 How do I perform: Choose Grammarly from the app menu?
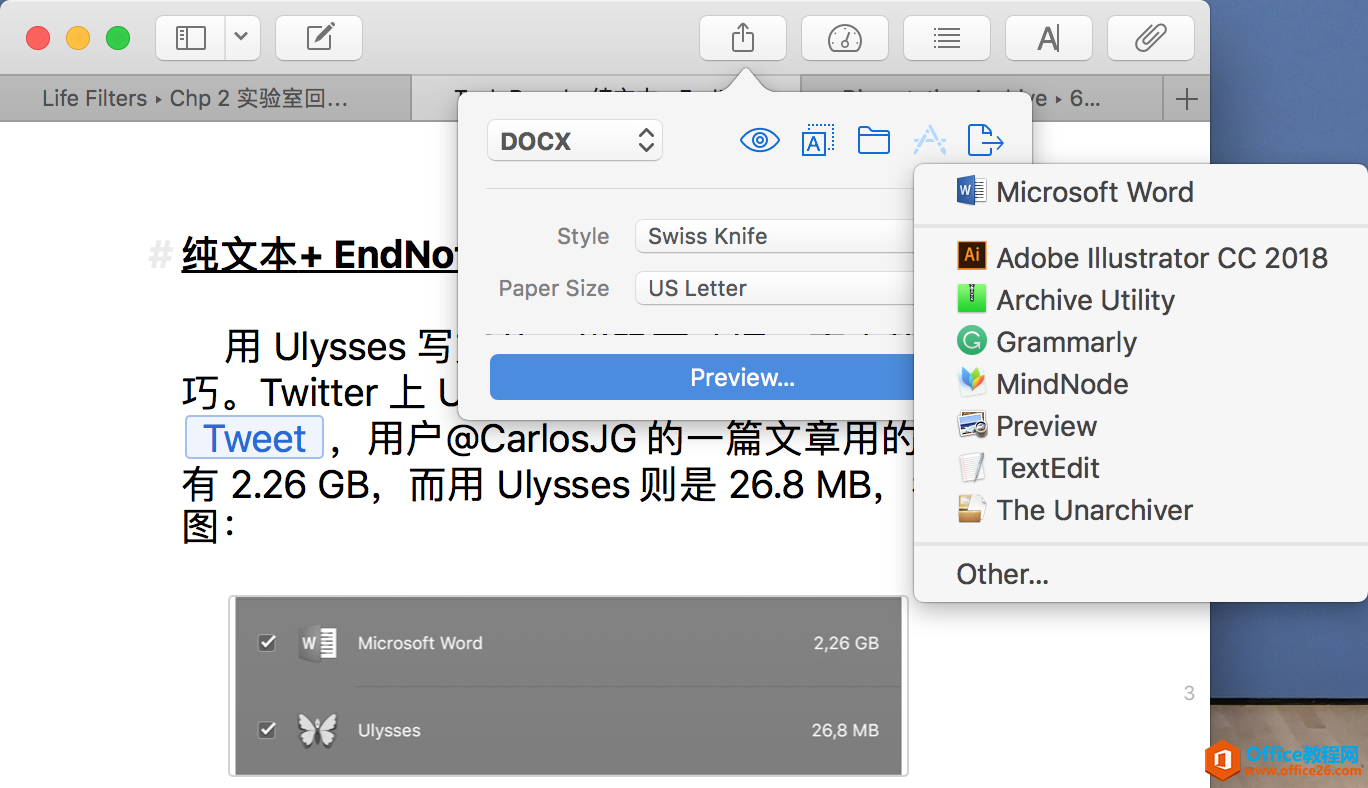[x=1141, y=342]
